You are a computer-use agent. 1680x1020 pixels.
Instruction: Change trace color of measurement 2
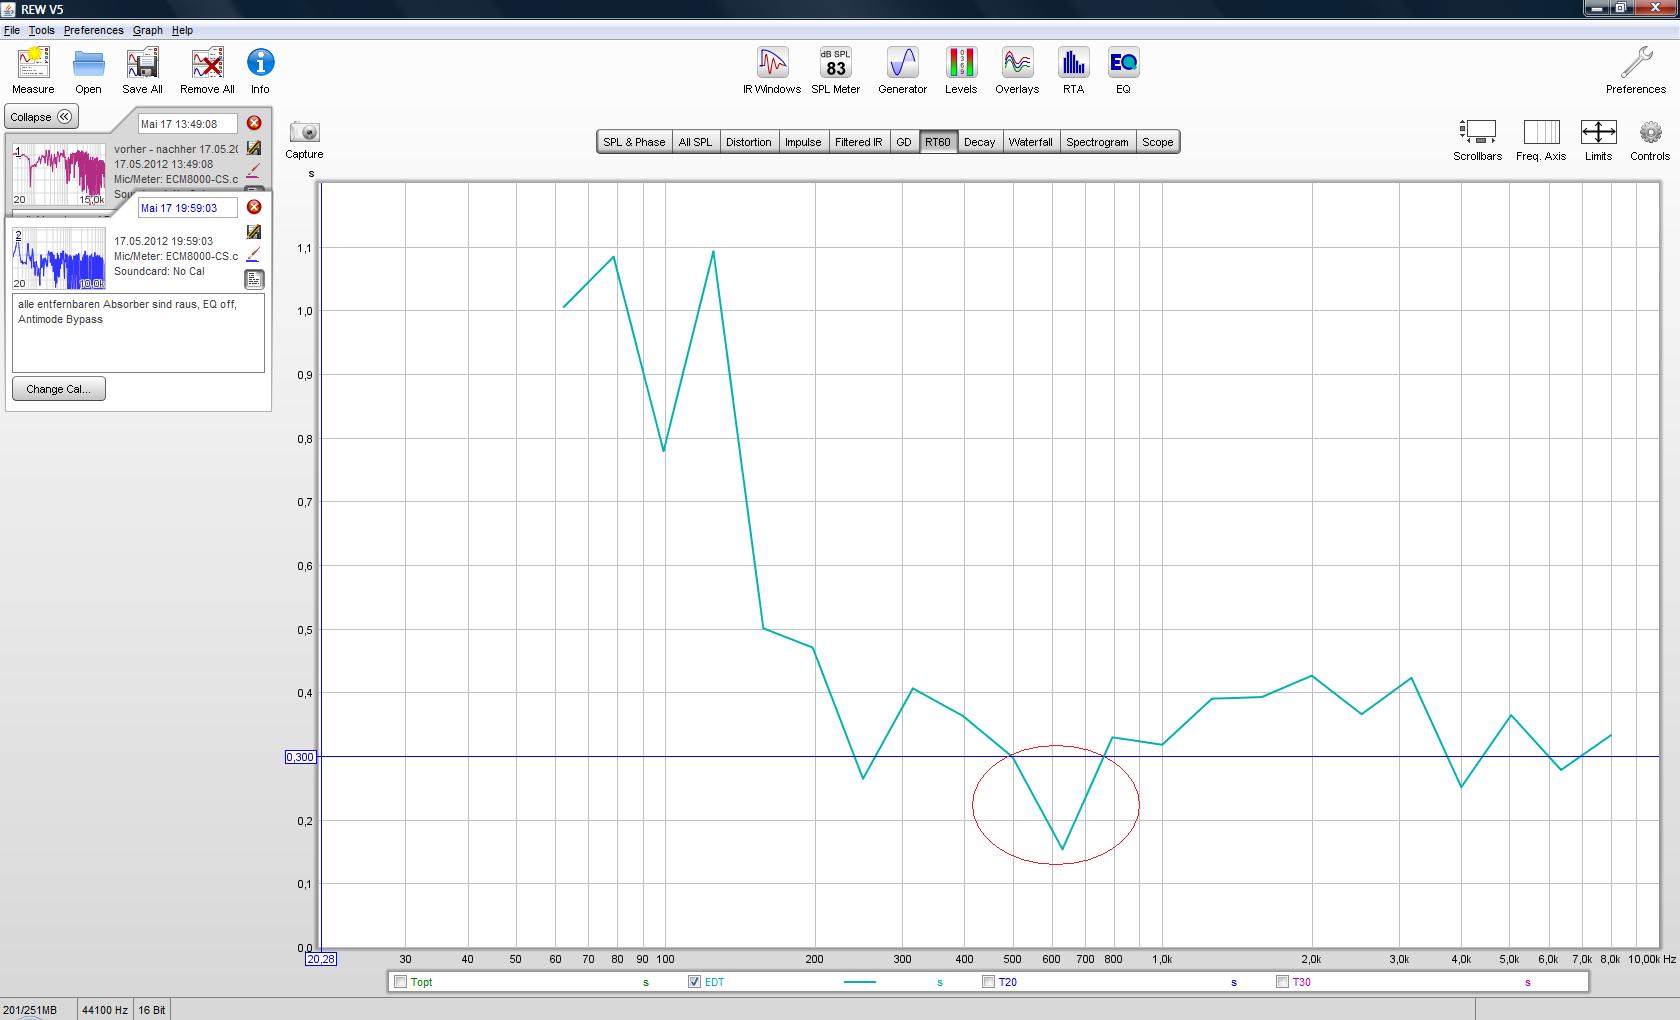(254, 255)
